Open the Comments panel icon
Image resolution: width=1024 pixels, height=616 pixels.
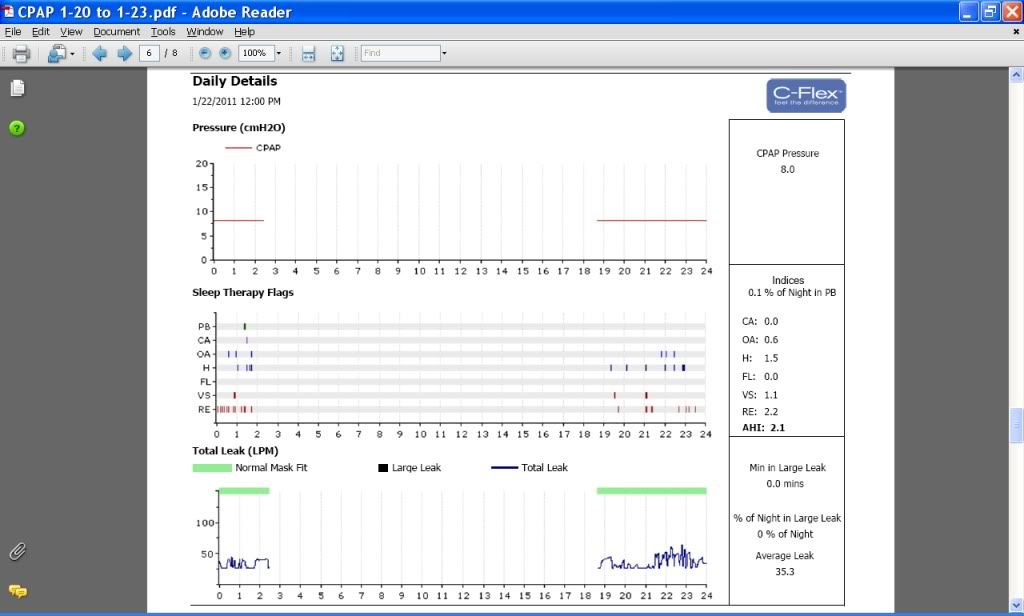coord(17,591)
